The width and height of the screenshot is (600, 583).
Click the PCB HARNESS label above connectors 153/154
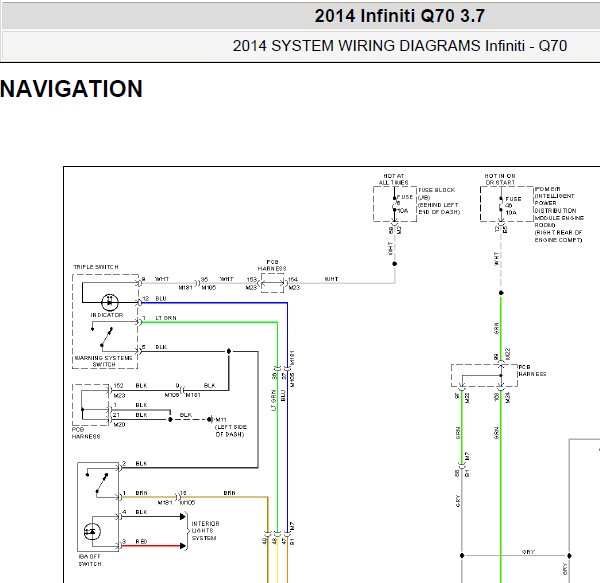[272, 265]
